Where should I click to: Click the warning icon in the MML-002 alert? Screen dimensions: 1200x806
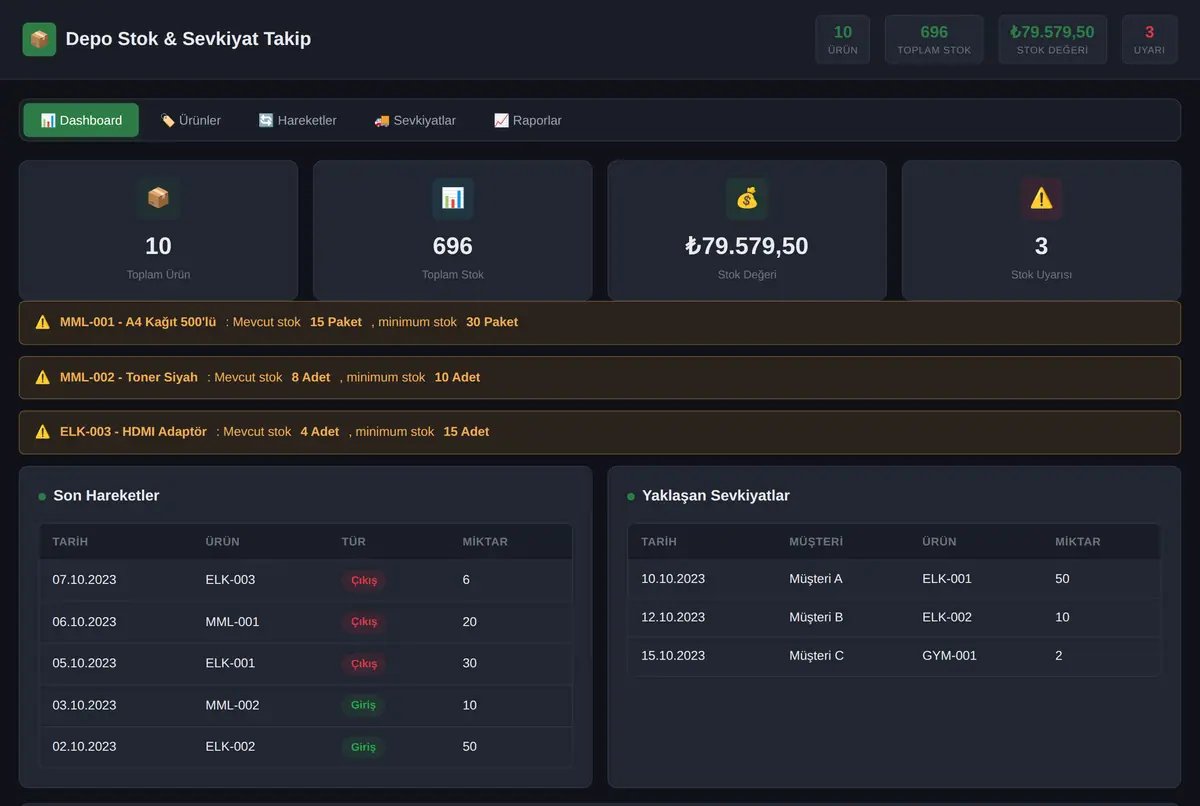42,377
